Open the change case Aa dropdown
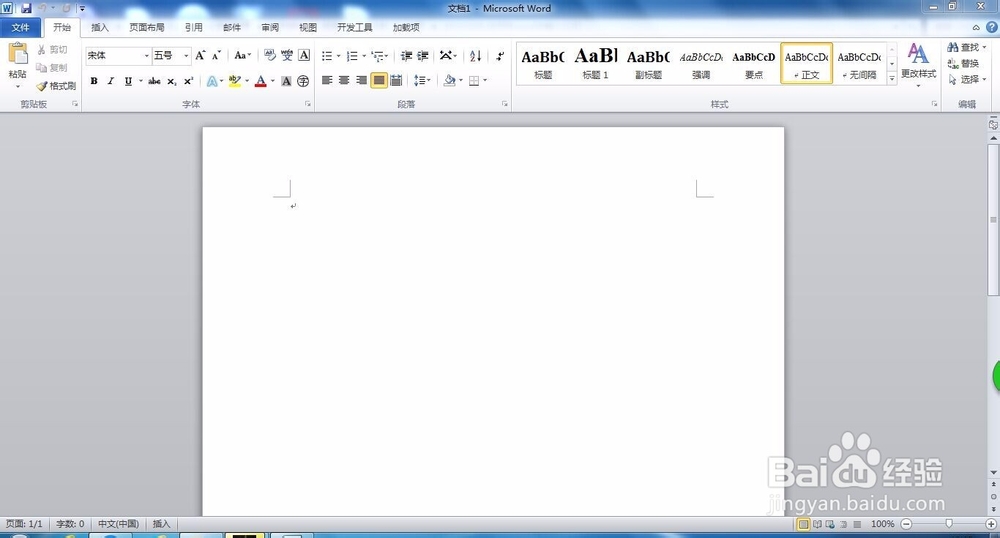 242,55
